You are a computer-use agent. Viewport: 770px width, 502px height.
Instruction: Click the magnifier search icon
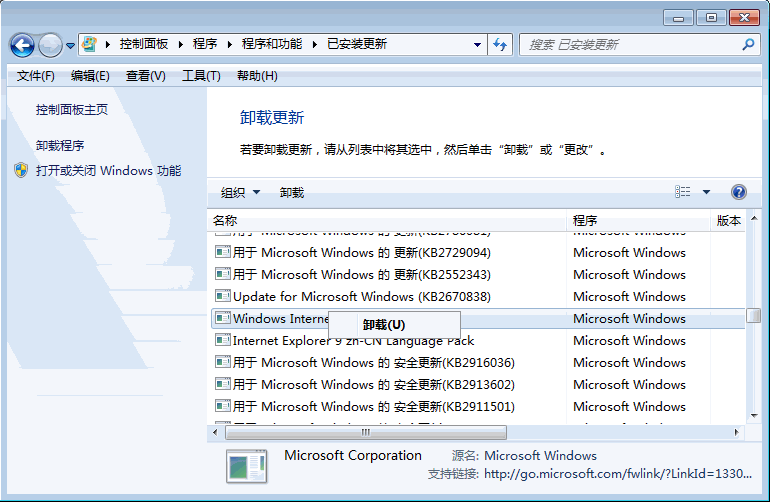pyautogui.click(x=748, y=45)
